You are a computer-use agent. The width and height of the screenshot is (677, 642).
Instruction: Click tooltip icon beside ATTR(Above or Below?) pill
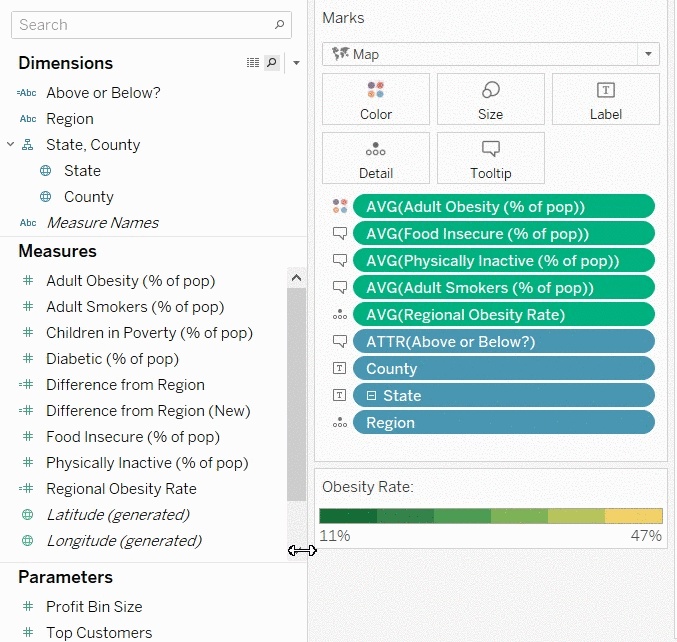[340, 342]
